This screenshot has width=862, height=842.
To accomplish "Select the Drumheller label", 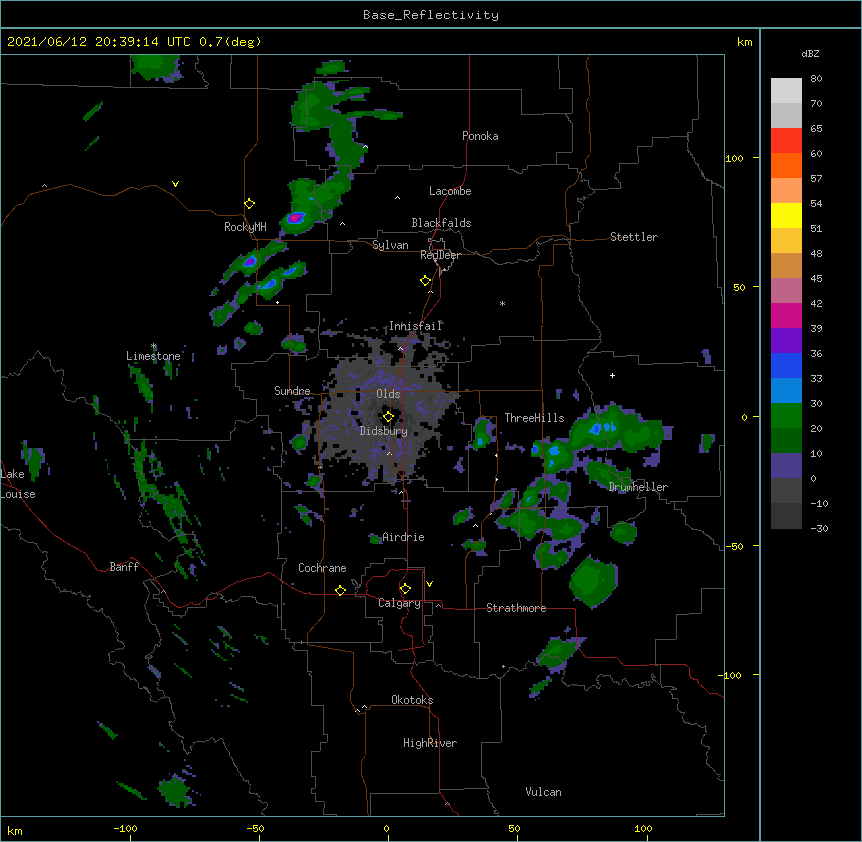I will (x=638, y=487).
